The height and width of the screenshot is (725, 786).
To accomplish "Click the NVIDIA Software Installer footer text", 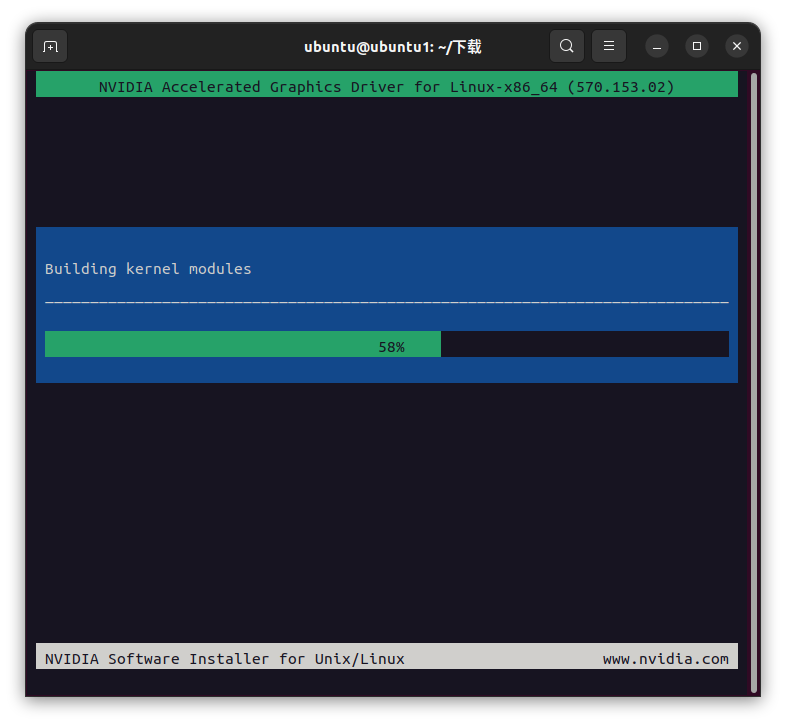I will click(225, 658).
